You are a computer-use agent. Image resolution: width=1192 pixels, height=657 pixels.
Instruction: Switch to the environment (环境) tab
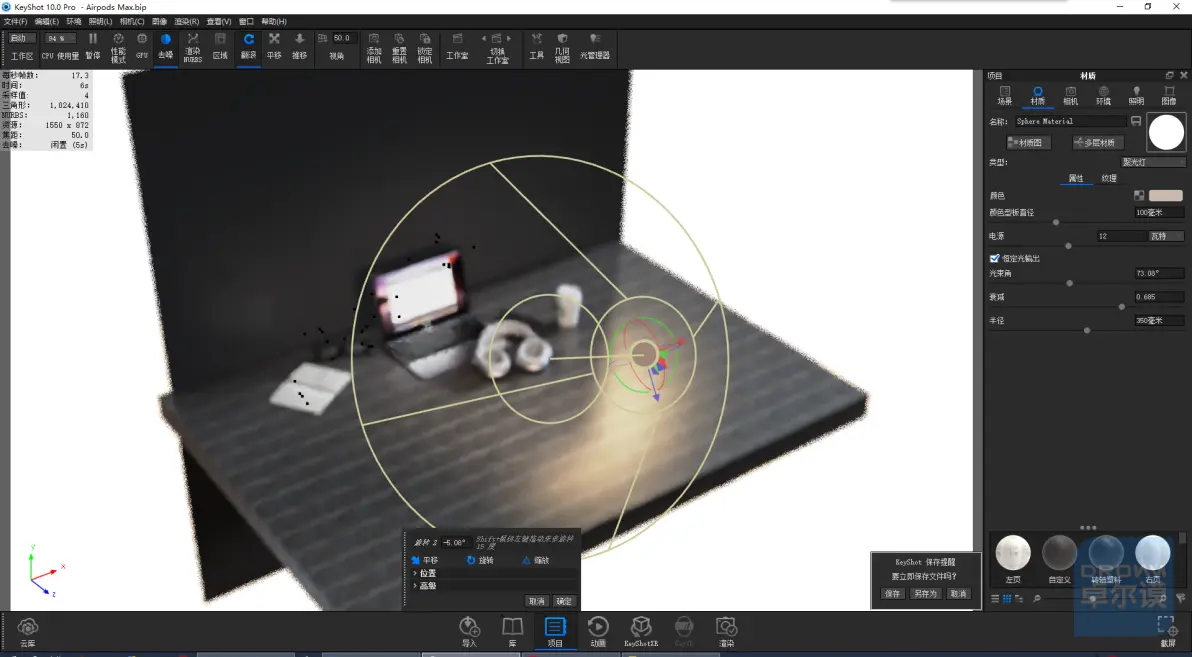1103,96
